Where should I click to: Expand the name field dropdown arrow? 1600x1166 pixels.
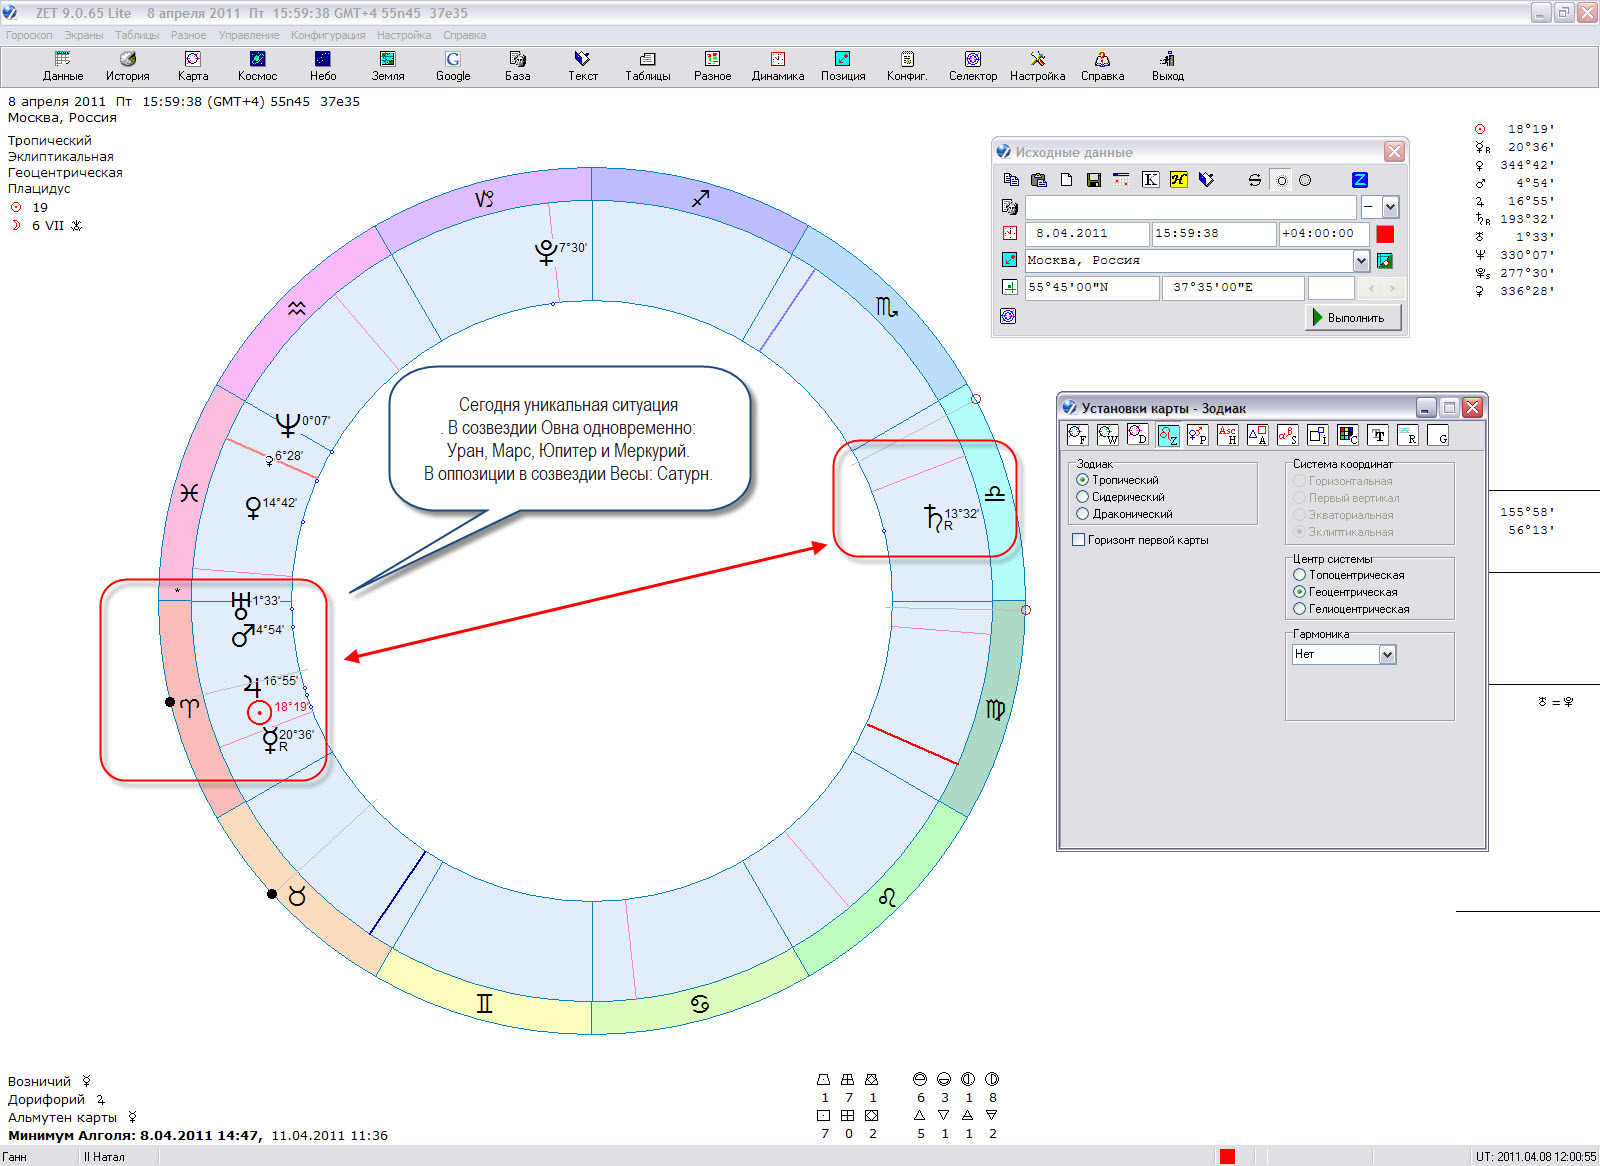pyautogui.click(x=1390, y=207)
